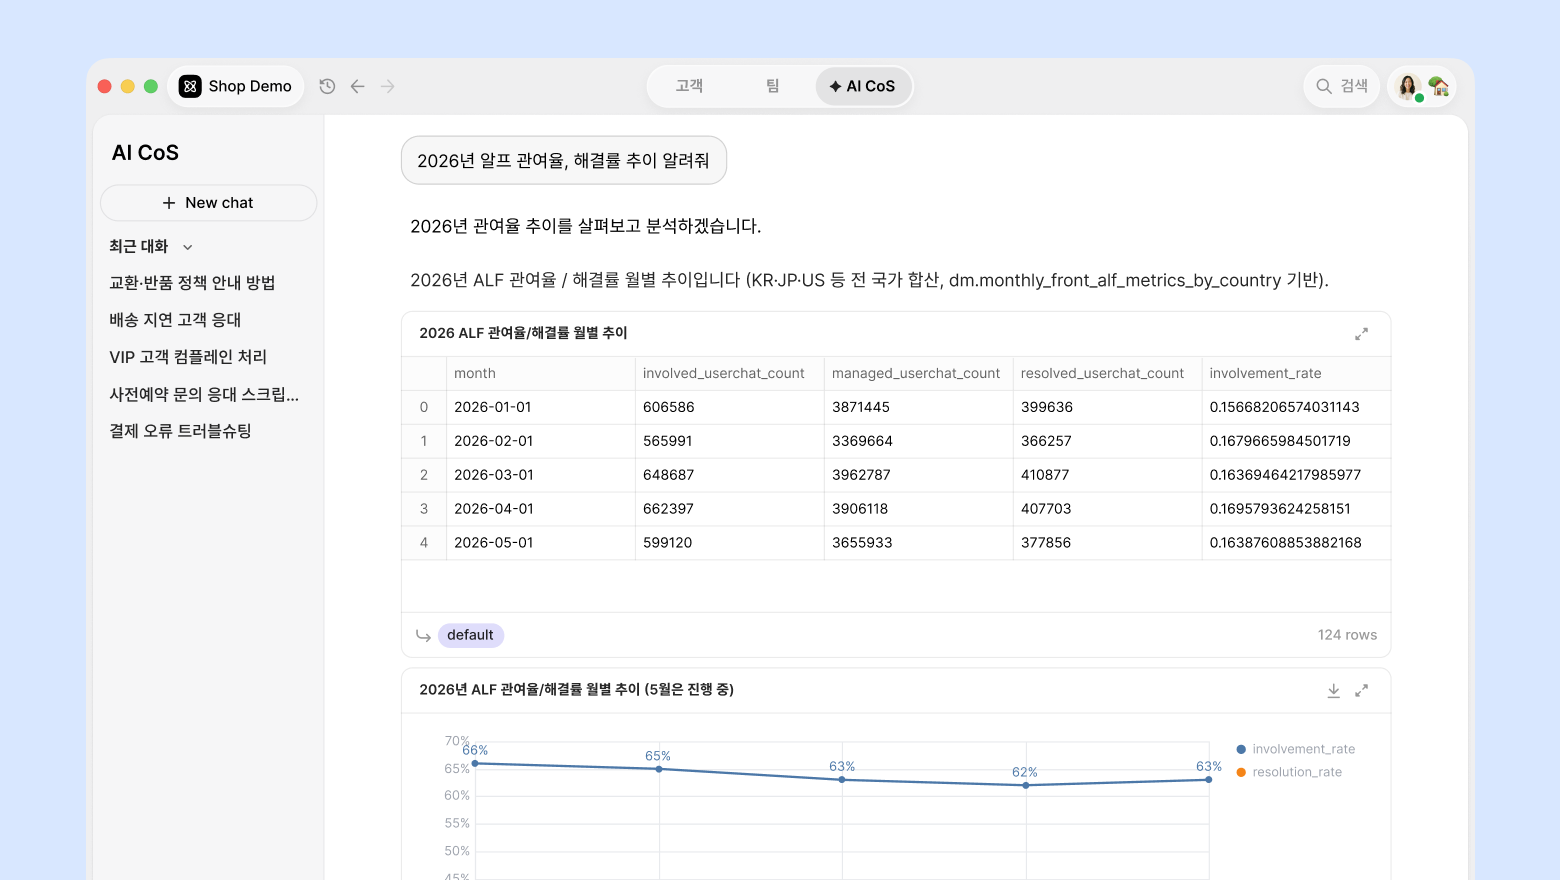Click the involvement_rate column header
Viewport: 1560px width, 880px height.
tap(1296, 373)
